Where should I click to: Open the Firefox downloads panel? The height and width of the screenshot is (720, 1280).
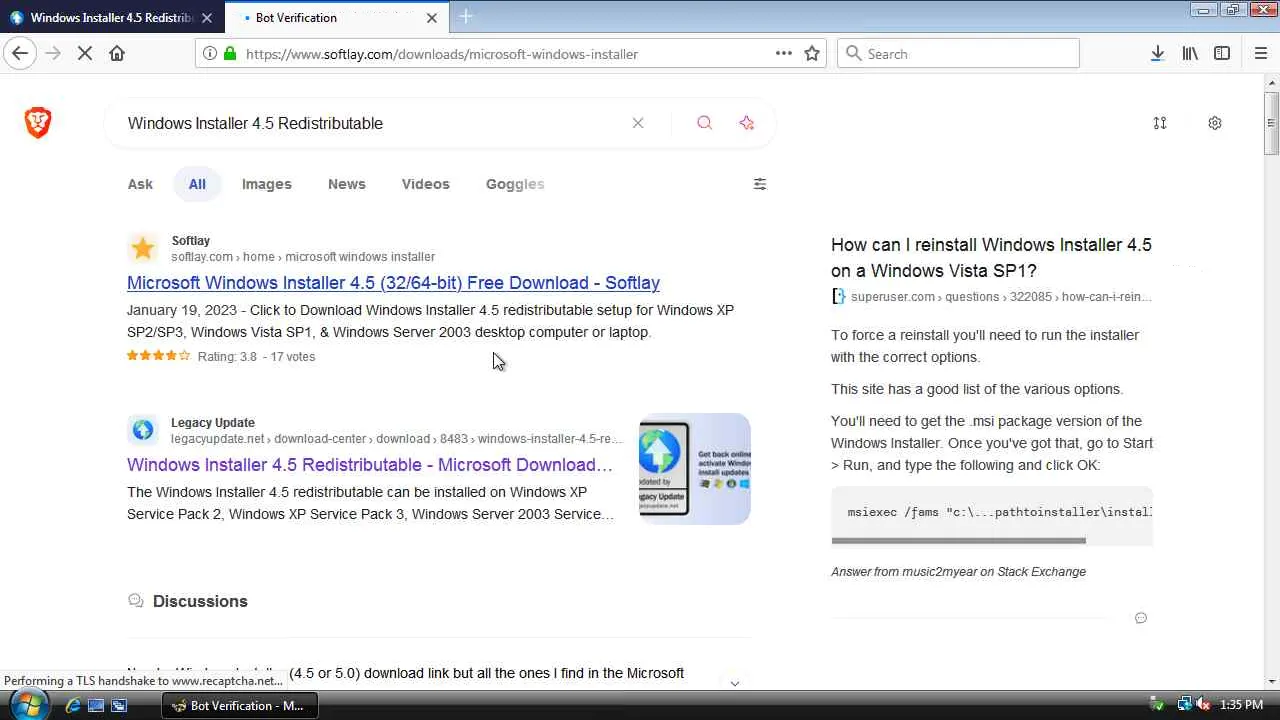[1157, 53]
